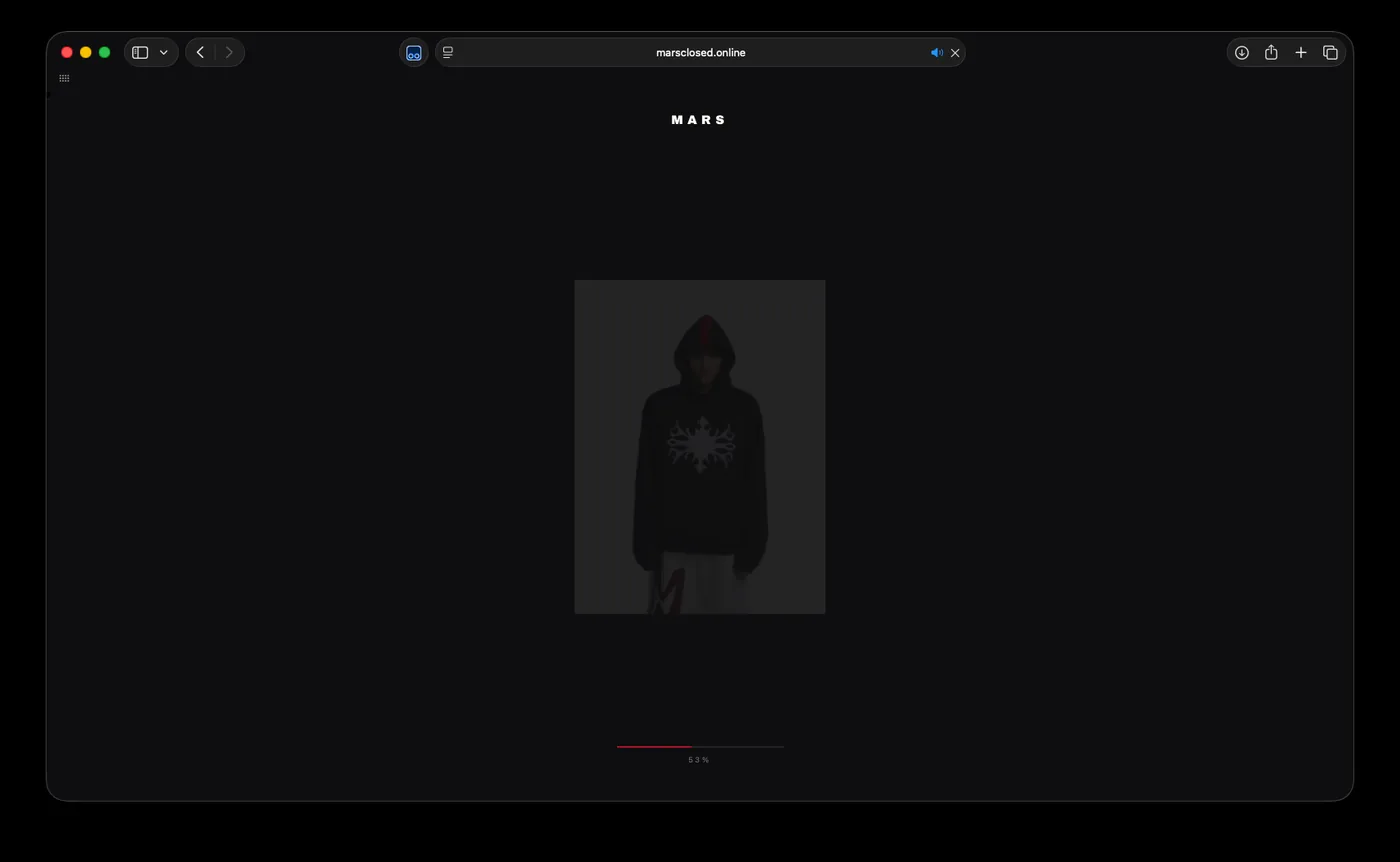The width and height of the screenshot is (1400, 862).
Task: Click the MARS logo heading
Action: pyautogui.click(x=699, y=120)
